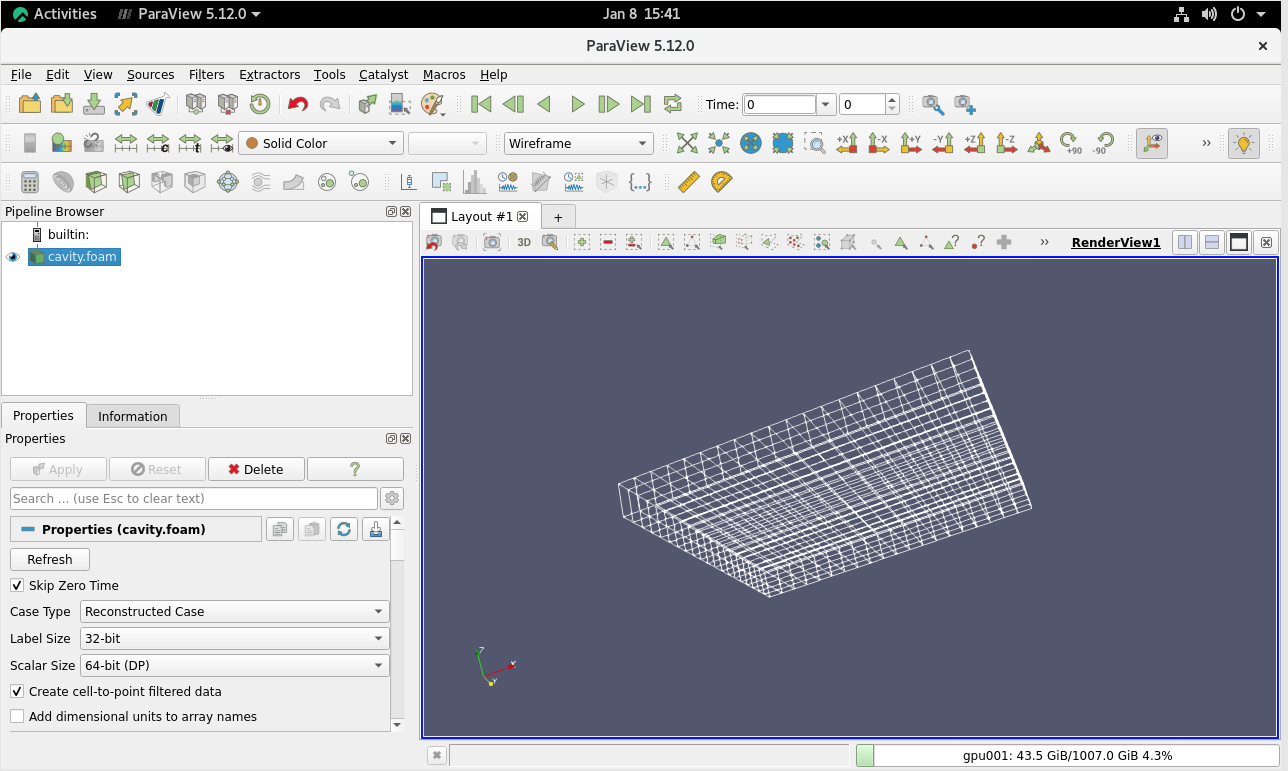Toggle the Skip Zero Time checkbox
This screenshot has height=771, width=1288.
tap(17, 586)
